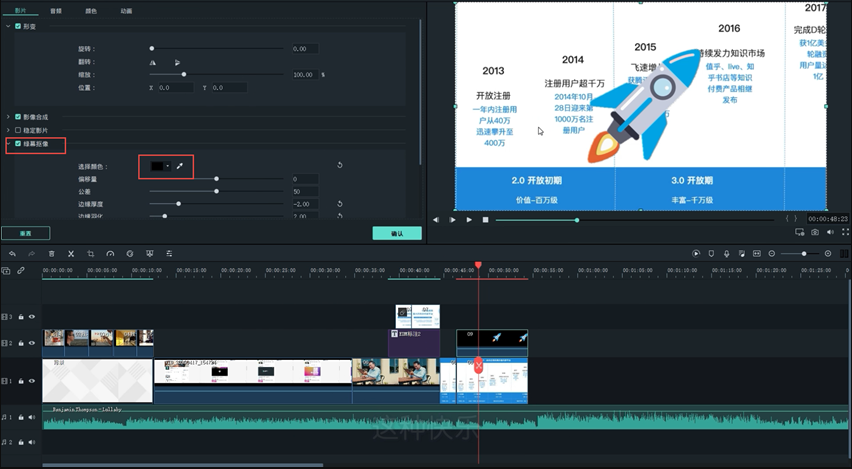Click the 确认 confirm button

(x=396, y=233)
